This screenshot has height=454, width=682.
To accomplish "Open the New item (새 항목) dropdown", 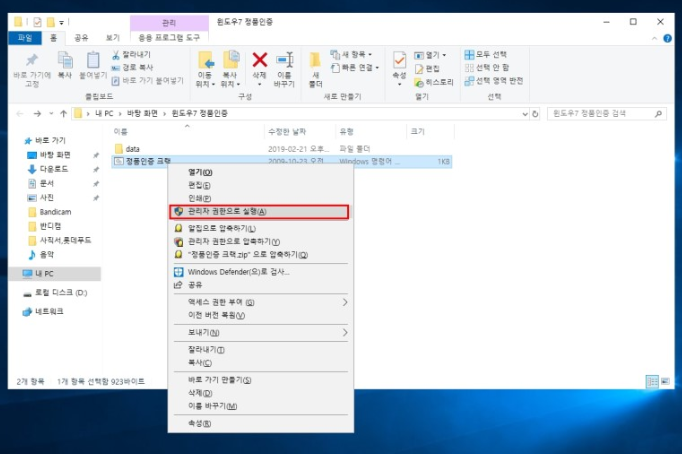I will coord(351,54).
